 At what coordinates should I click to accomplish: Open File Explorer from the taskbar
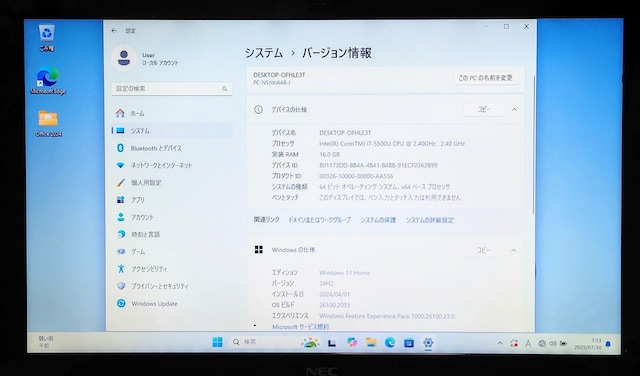[x=371, y=343]
